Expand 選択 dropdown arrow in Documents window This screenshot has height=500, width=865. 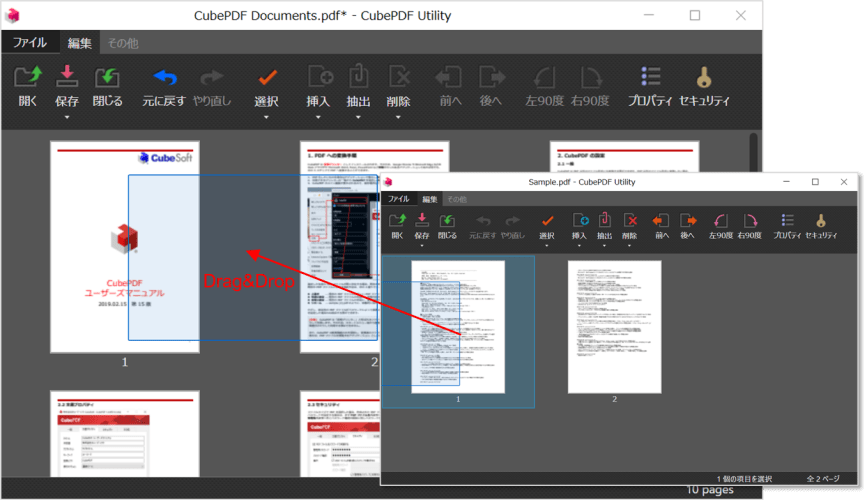pos(266,118)
